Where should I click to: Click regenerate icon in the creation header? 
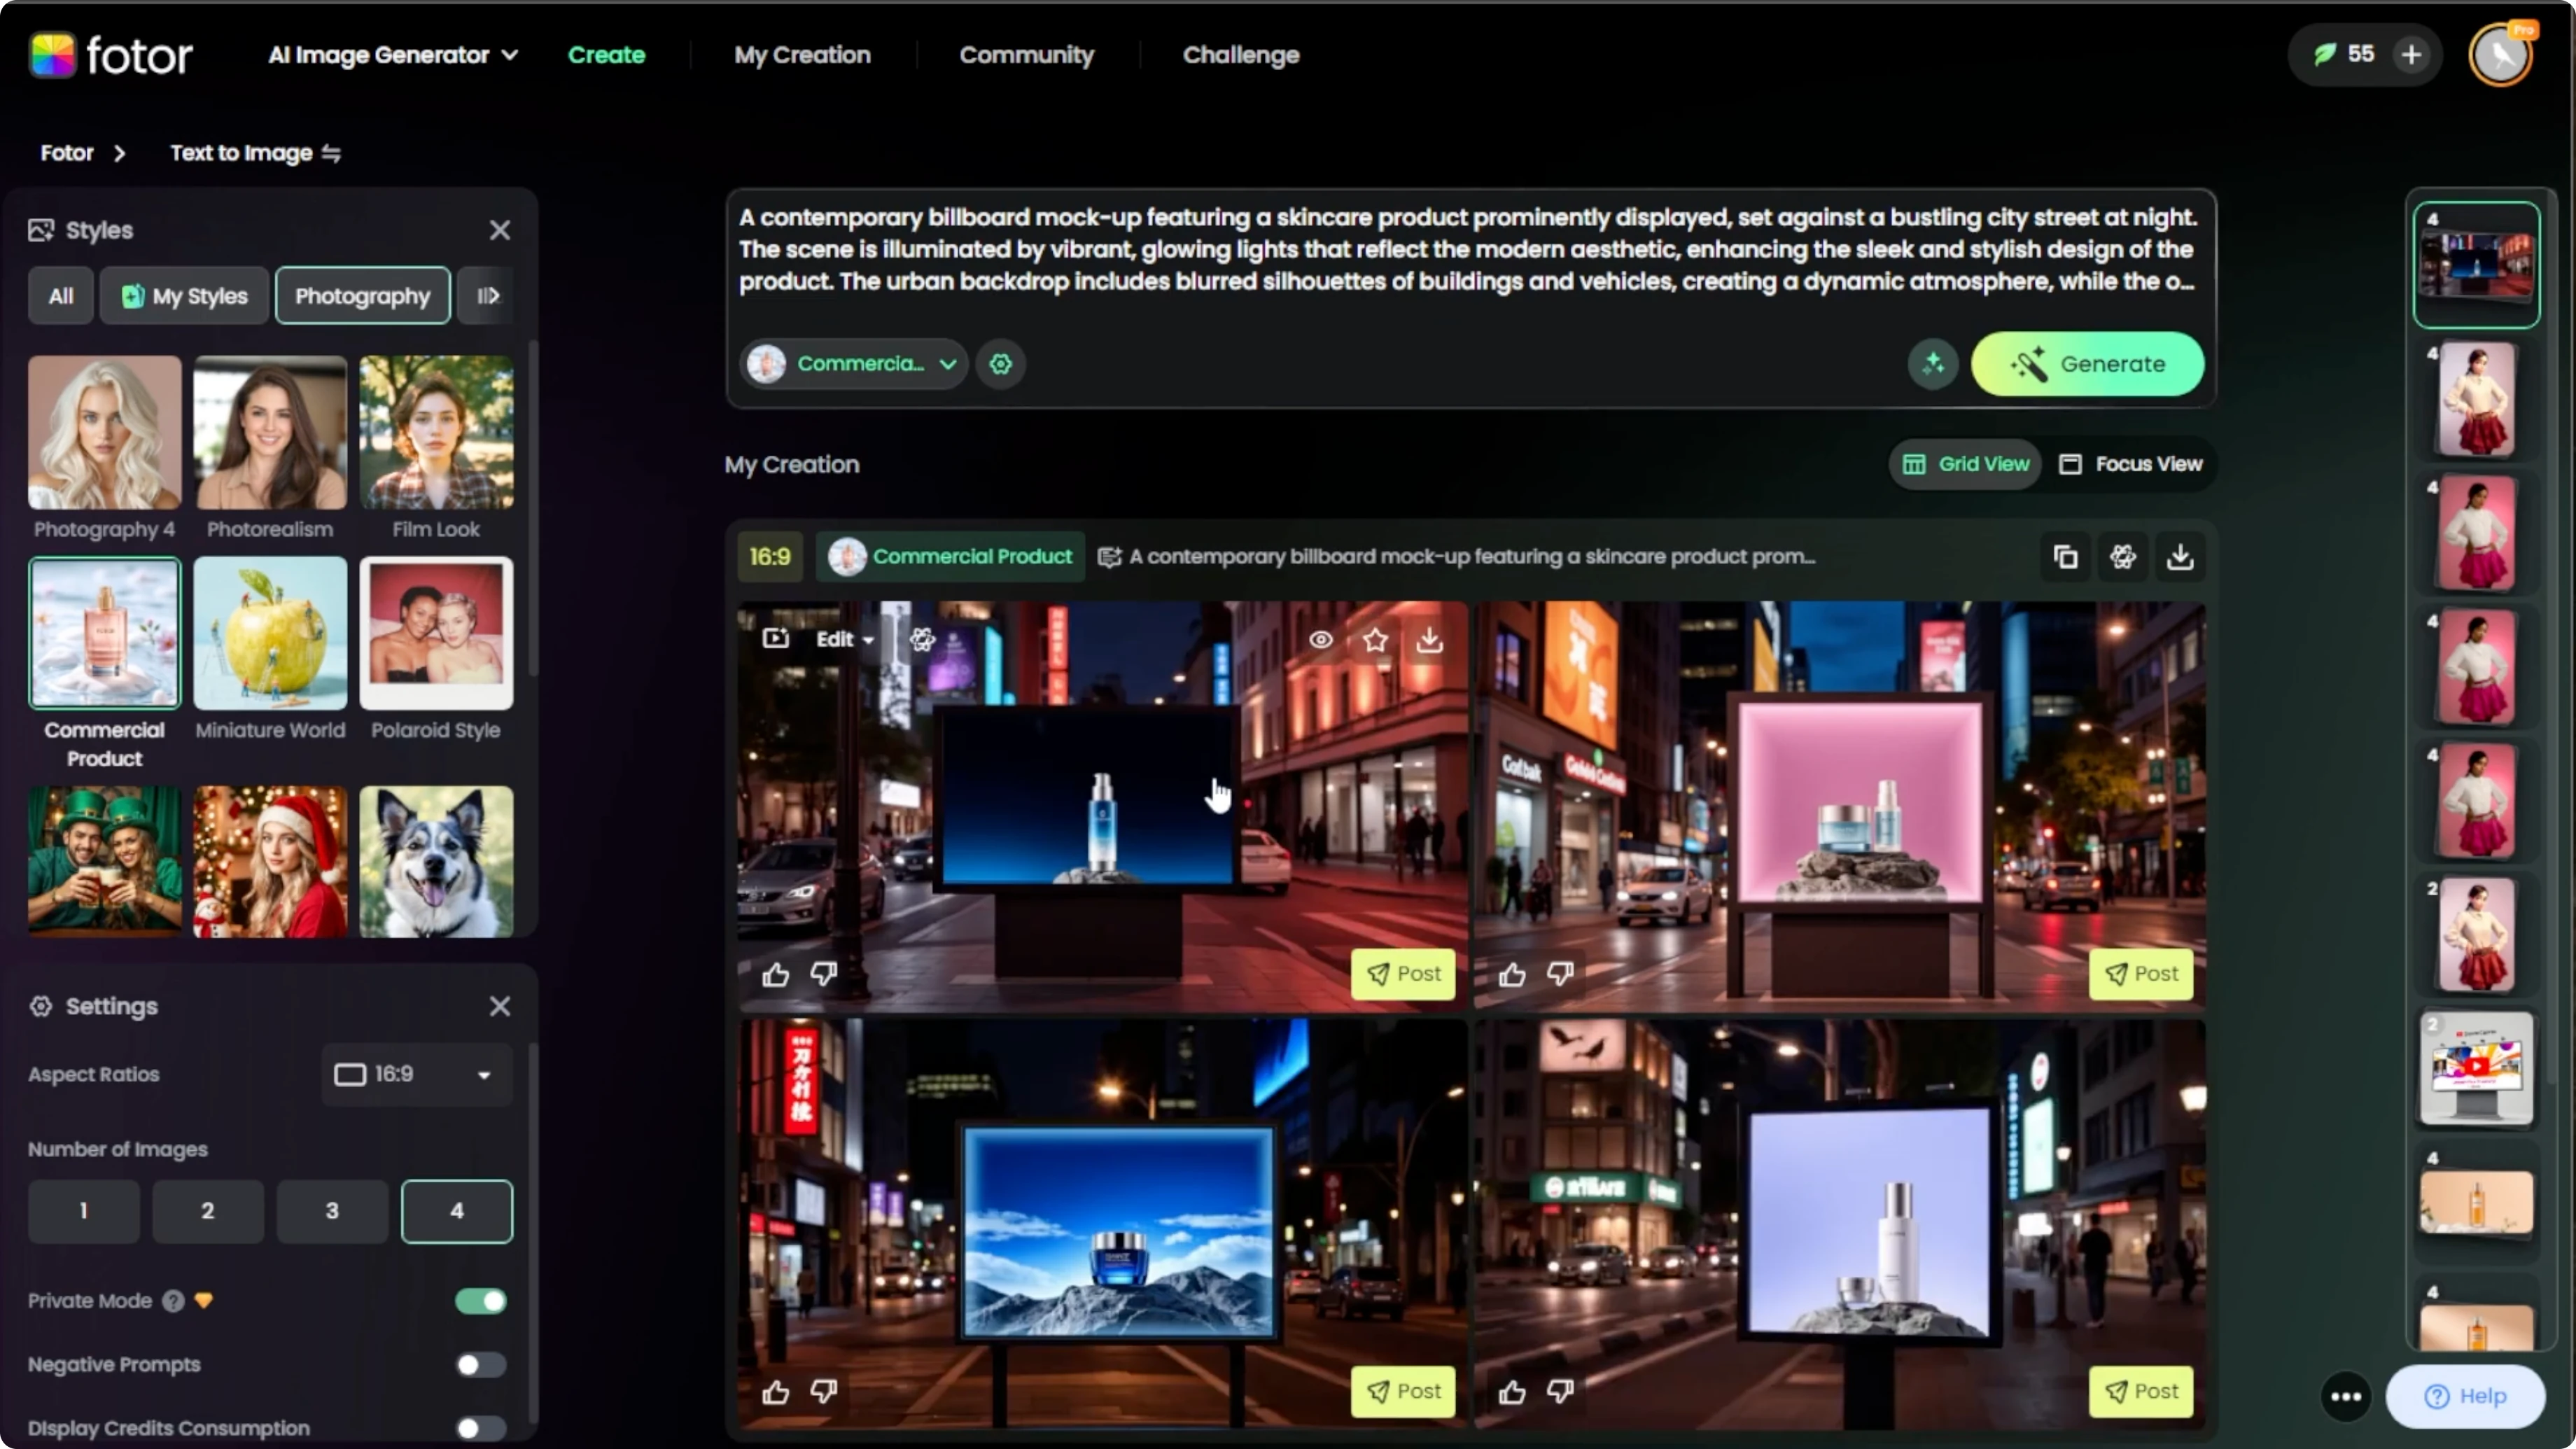tap(2123, 556)
